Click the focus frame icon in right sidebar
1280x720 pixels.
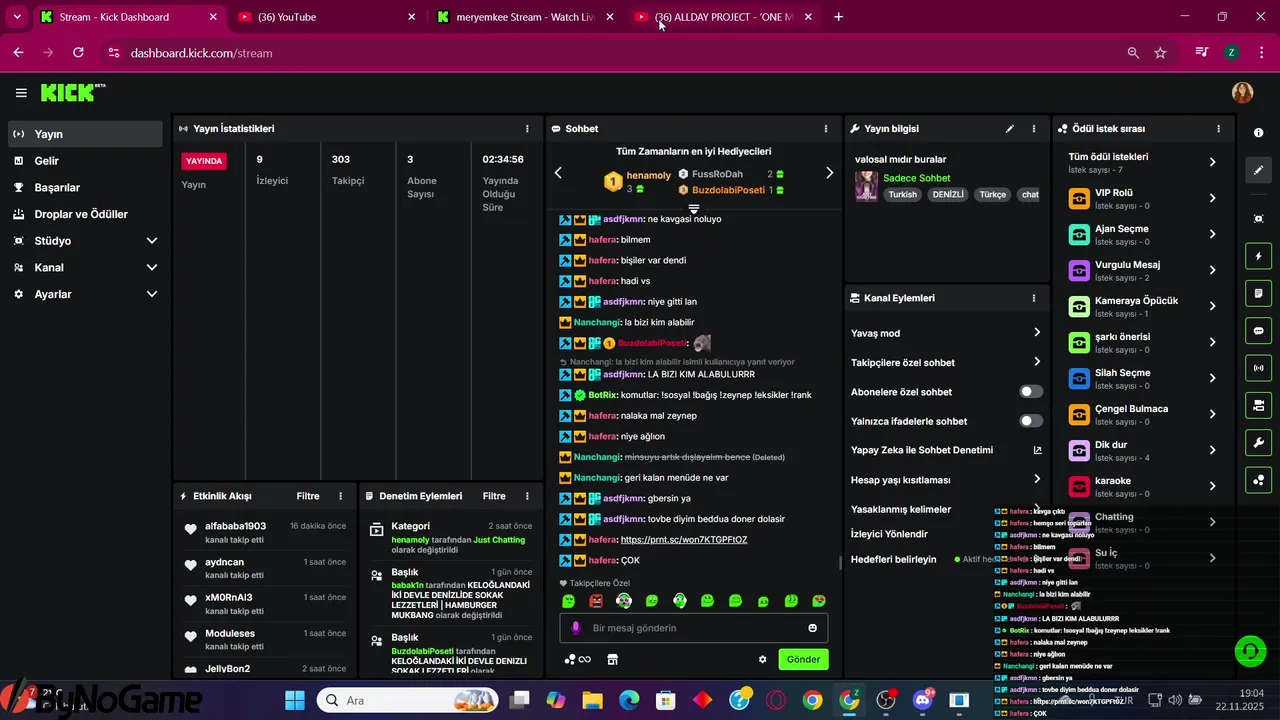coord(1258,218)
